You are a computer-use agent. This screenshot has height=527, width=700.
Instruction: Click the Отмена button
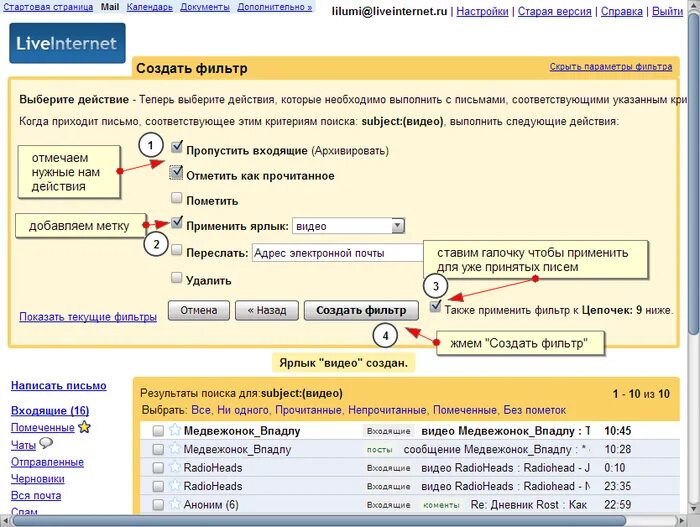(x=199, y=310)
